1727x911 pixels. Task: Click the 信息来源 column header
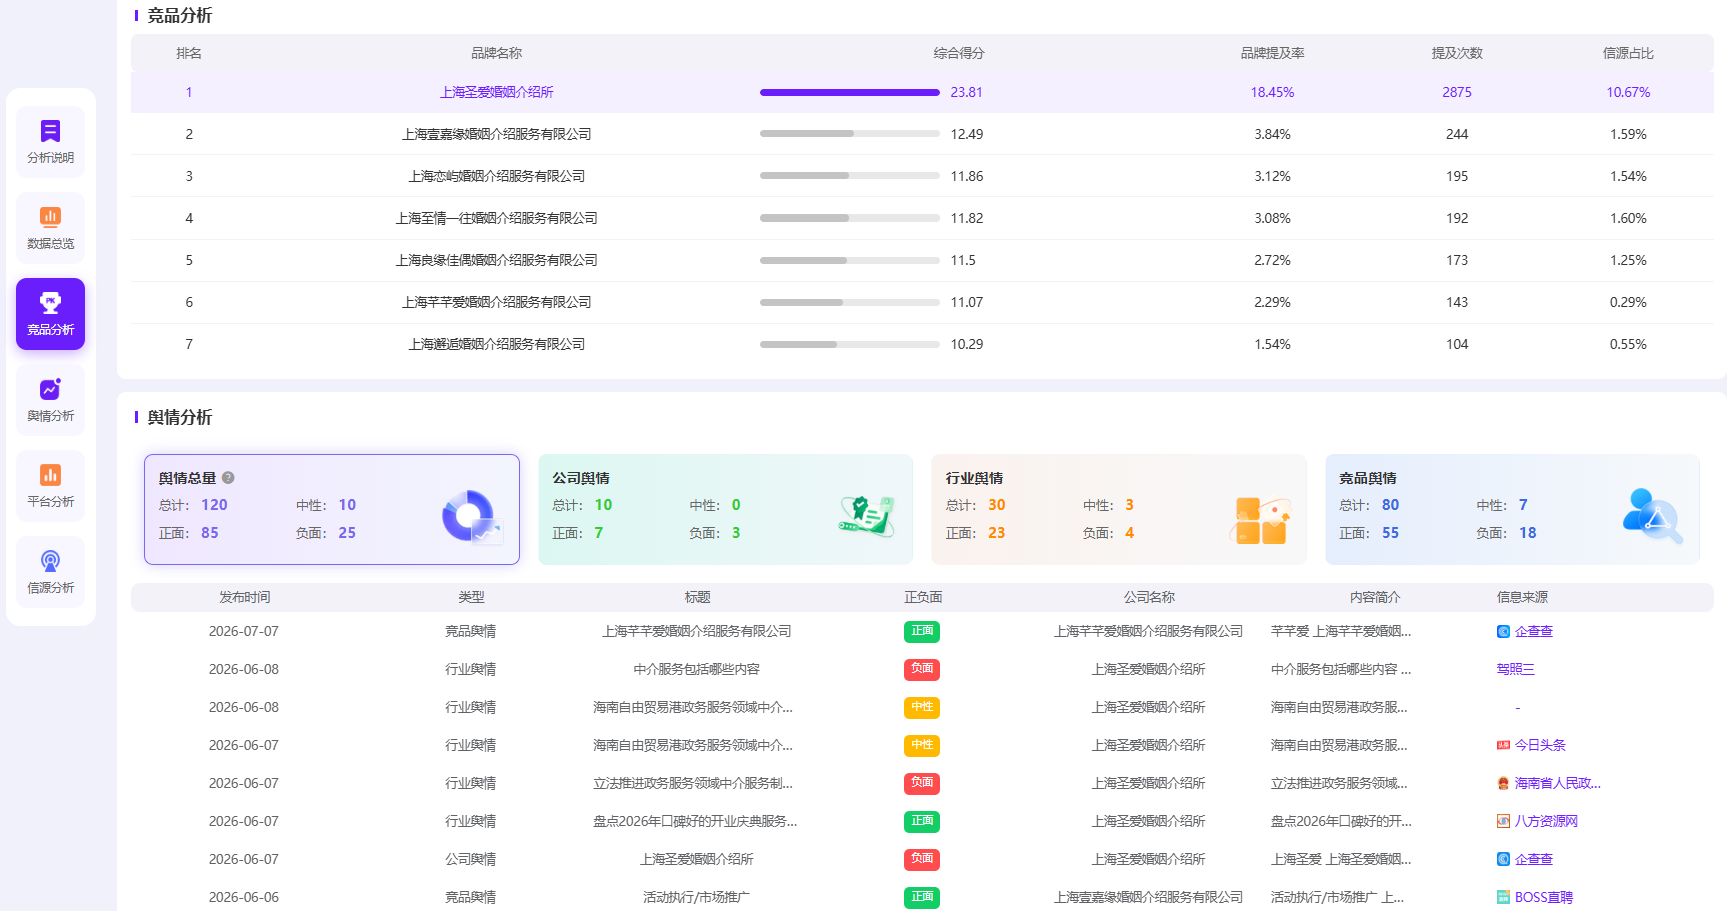[x=1522, y=597]
